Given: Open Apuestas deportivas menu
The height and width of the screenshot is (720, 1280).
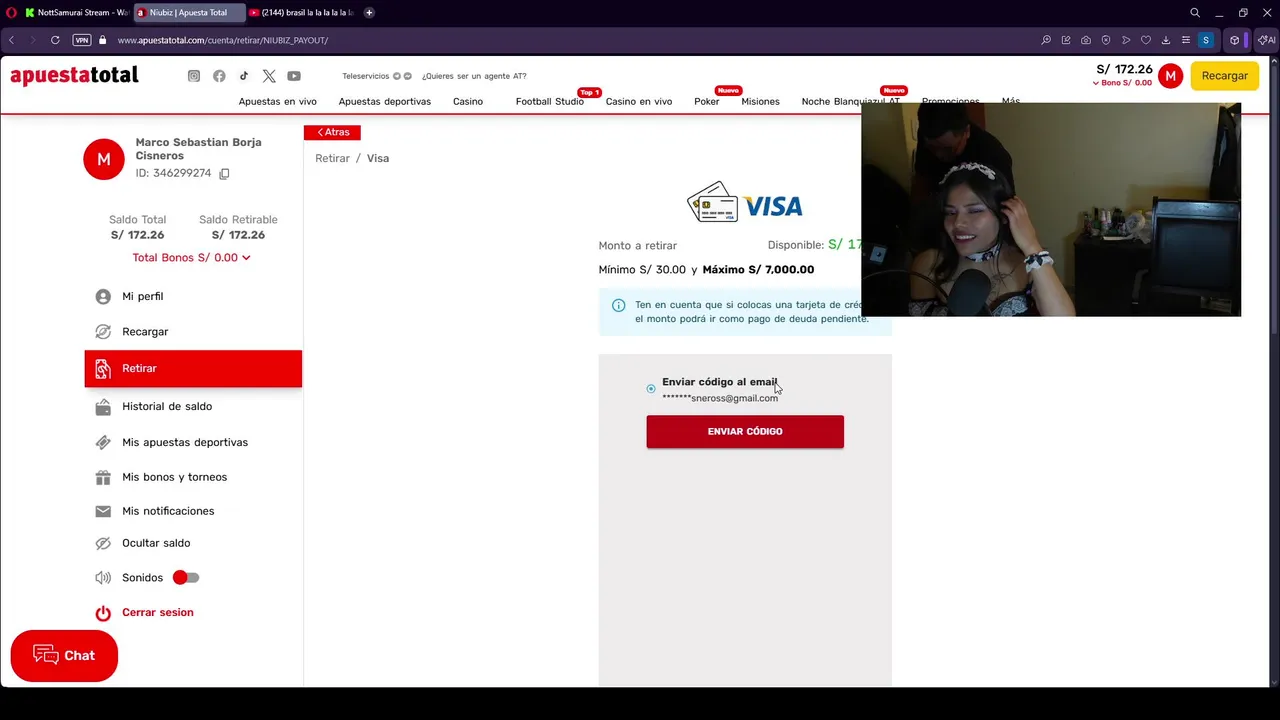Looking at the screenshot, I should pos(385,102).
